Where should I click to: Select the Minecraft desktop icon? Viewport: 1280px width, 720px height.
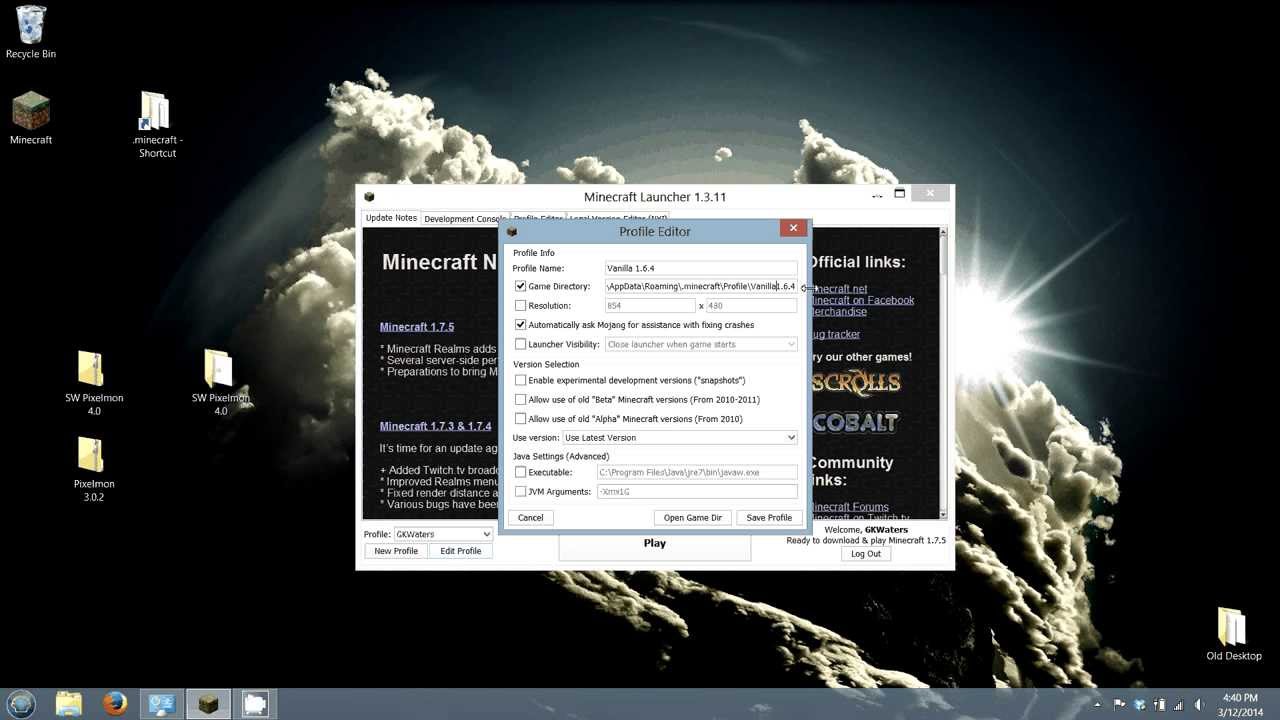click(31, 118)
